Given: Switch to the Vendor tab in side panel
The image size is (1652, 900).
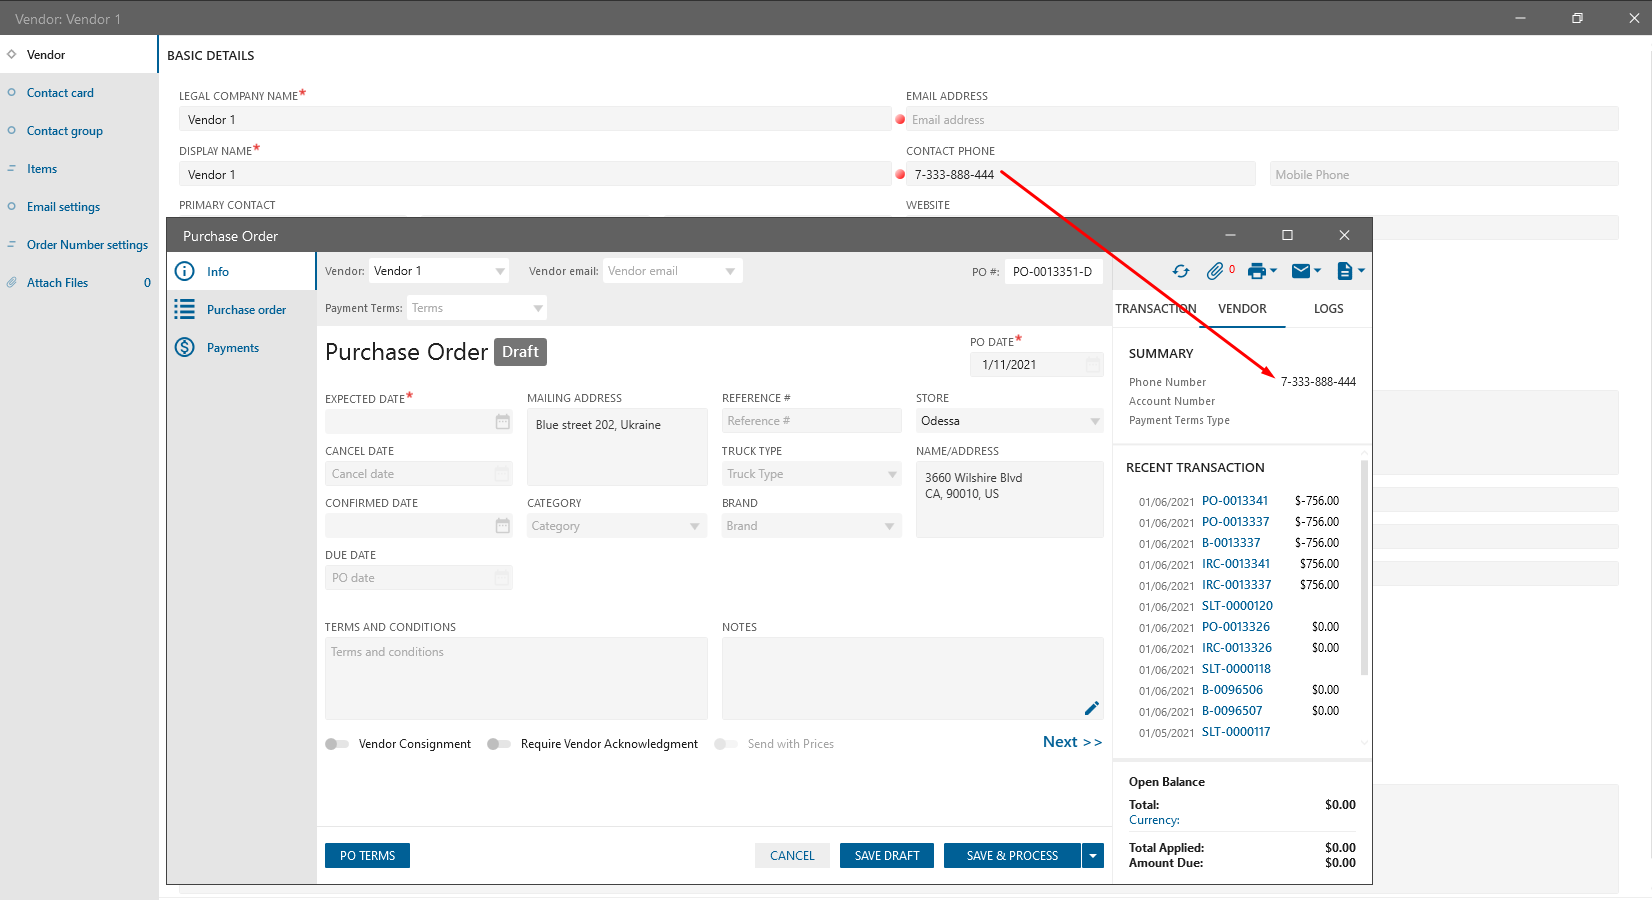Looking at the screenshot, I should tap(1242, 309).
